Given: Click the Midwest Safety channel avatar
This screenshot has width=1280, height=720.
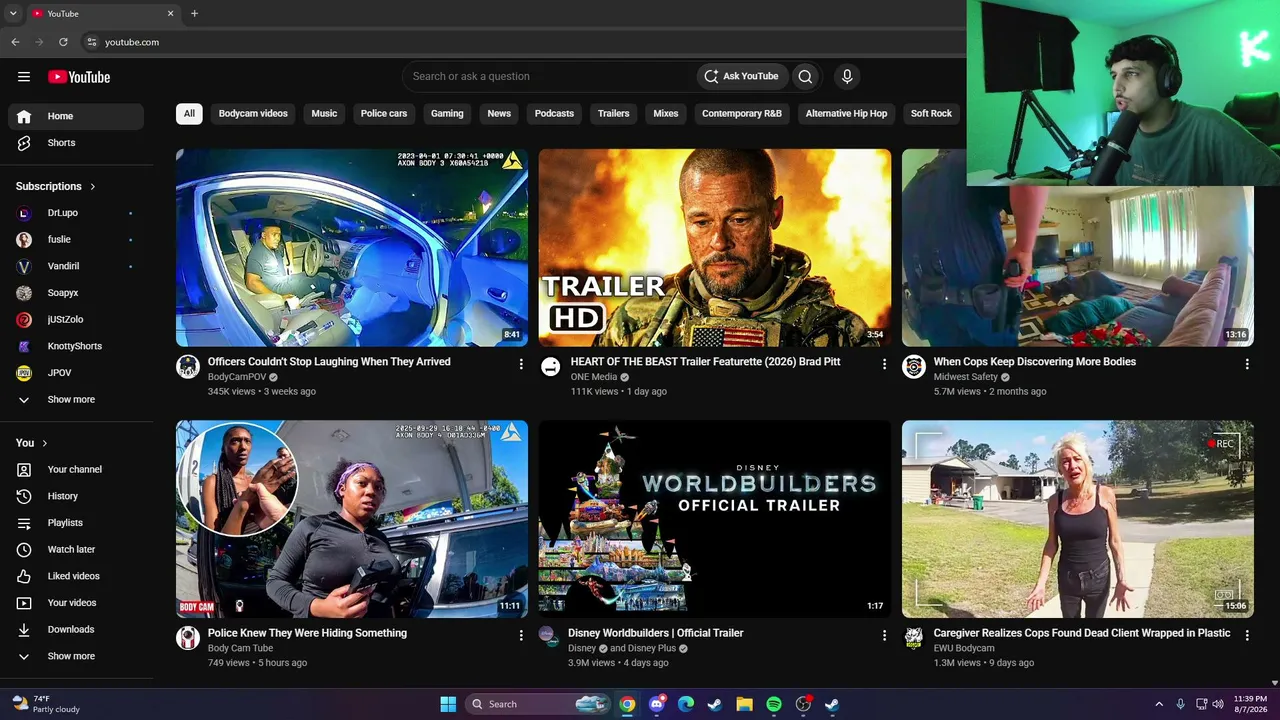Looking at the screenshot, I should [914, 367].
